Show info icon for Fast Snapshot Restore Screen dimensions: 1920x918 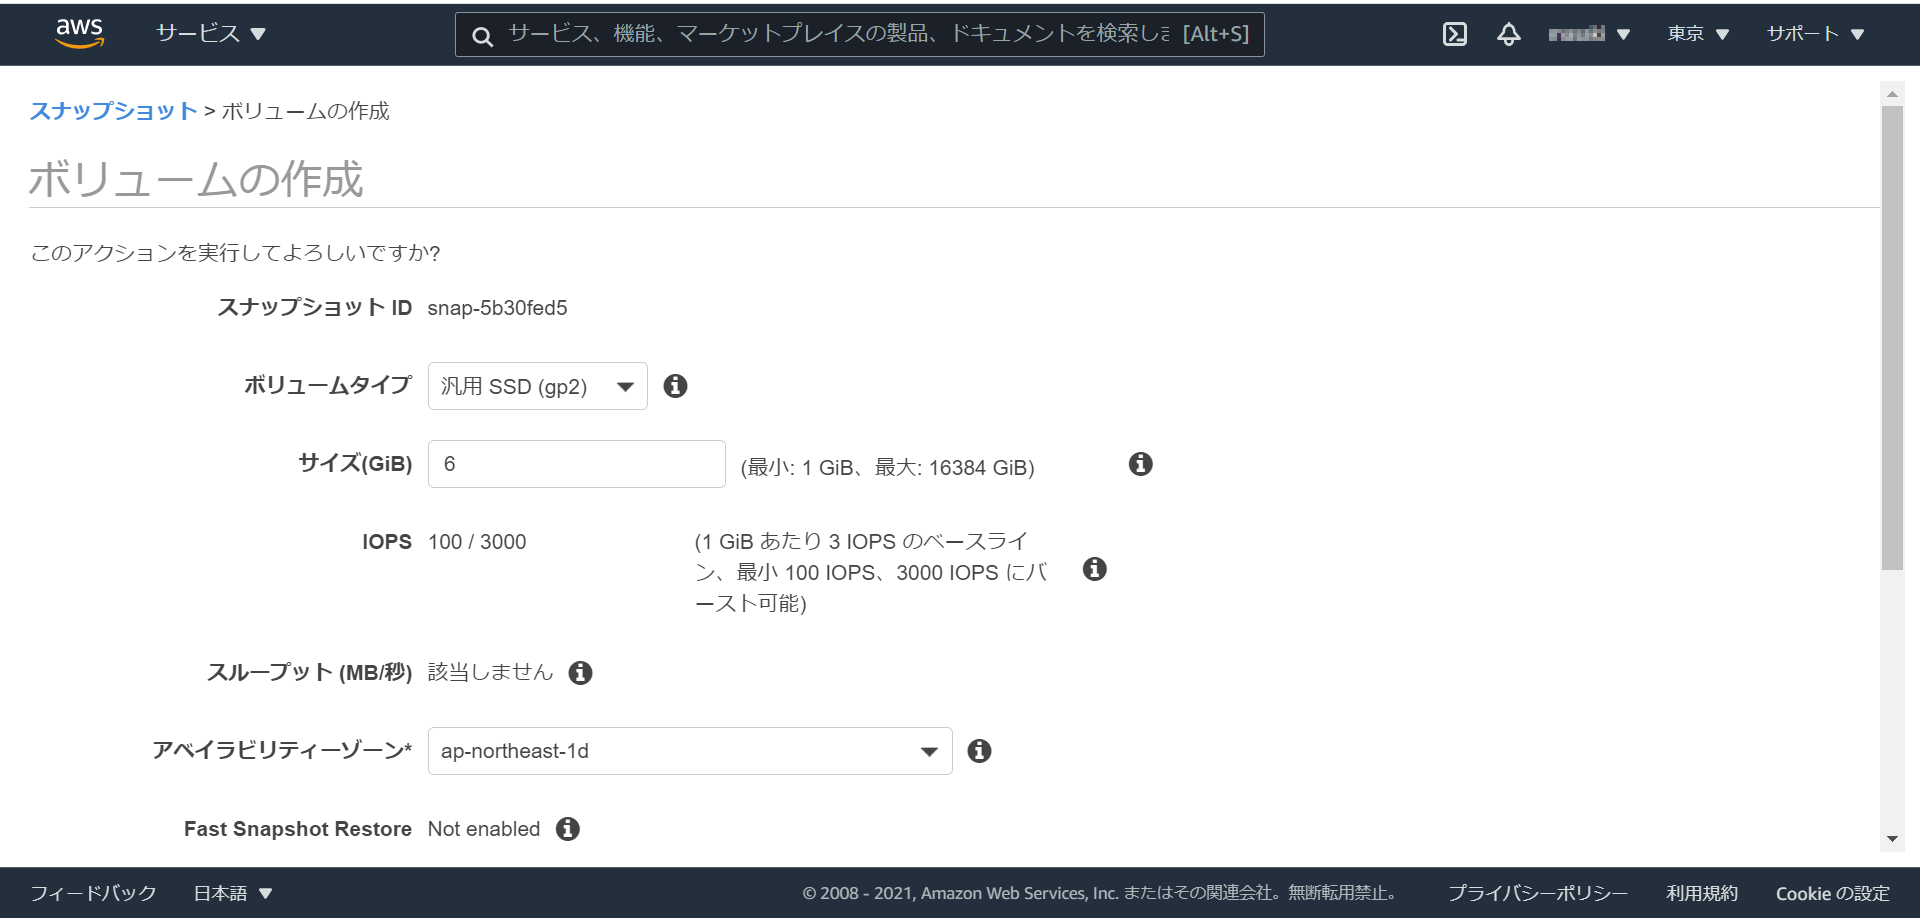[568, 829]
